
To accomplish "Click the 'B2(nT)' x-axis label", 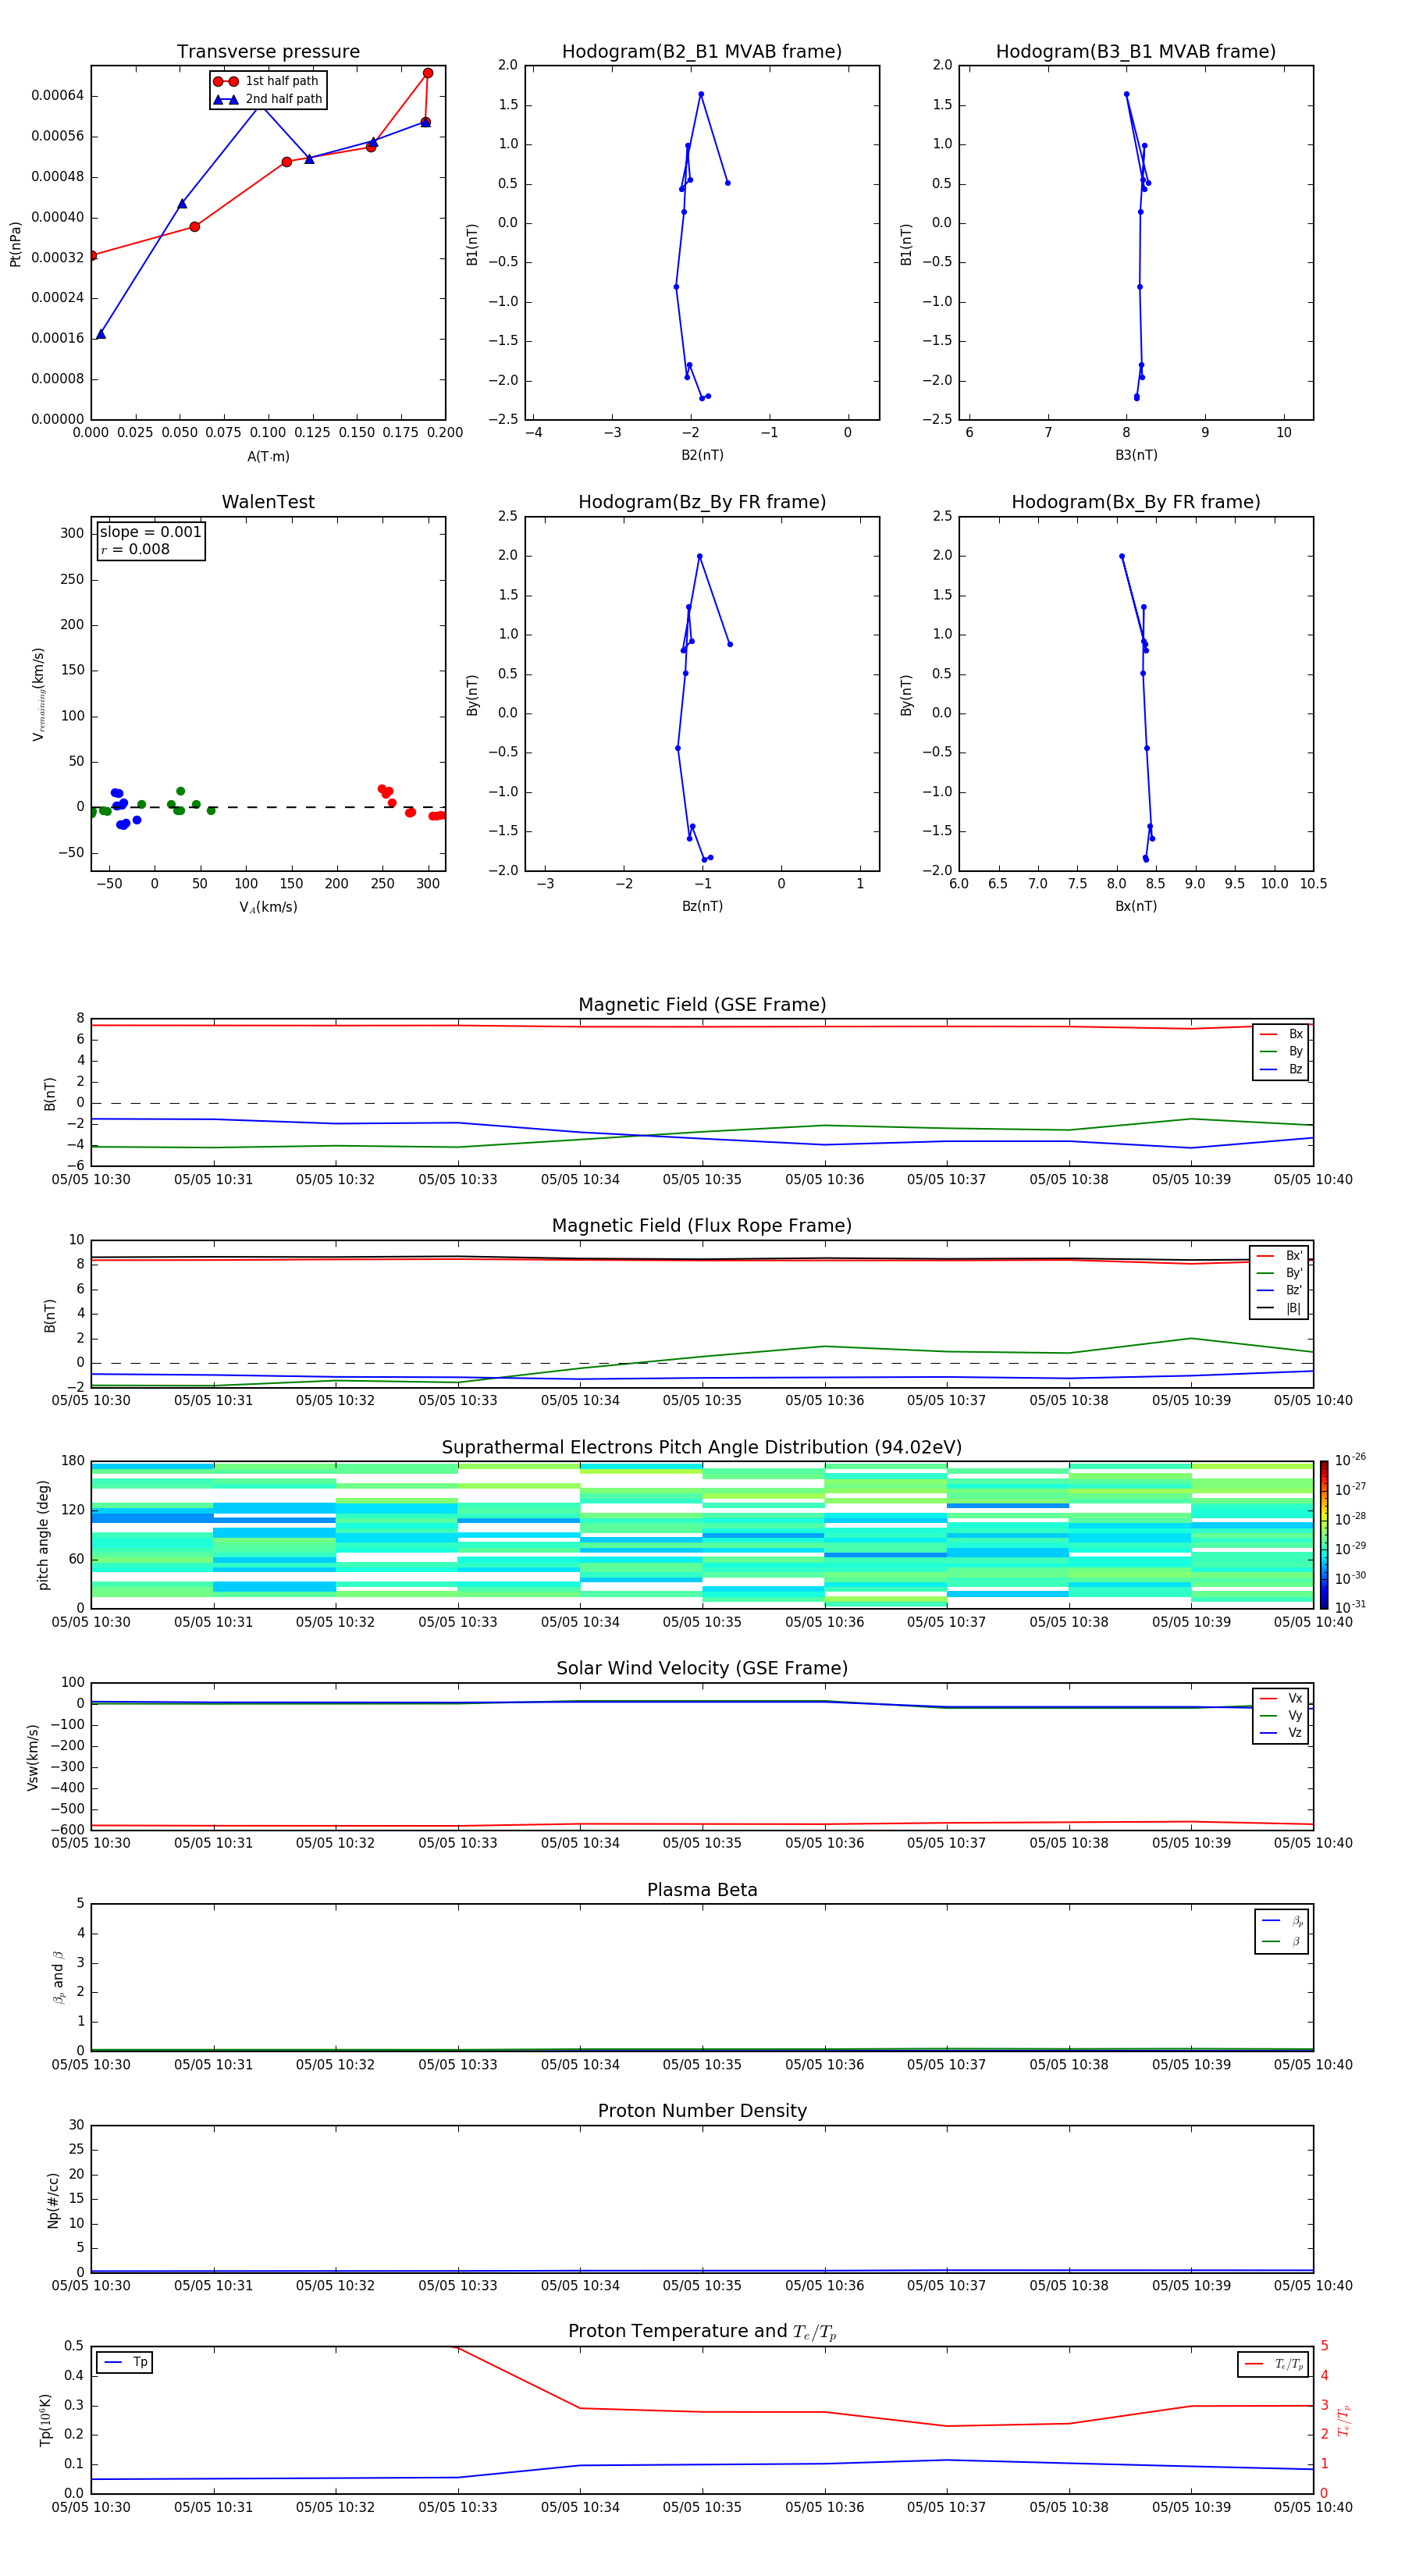I will [x=702, y=455].
